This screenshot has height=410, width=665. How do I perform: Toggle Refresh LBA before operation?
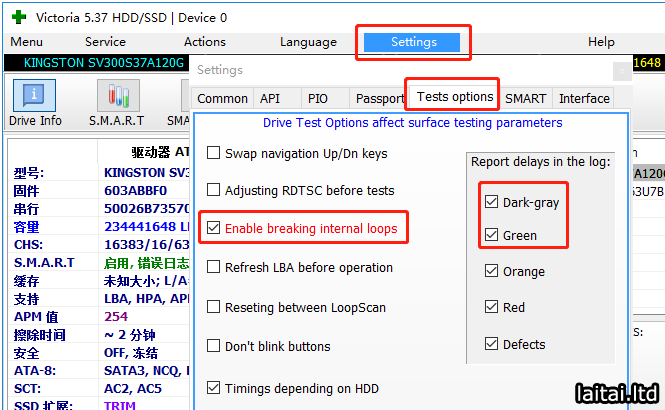pyautogui.click(x=213, y=268)
